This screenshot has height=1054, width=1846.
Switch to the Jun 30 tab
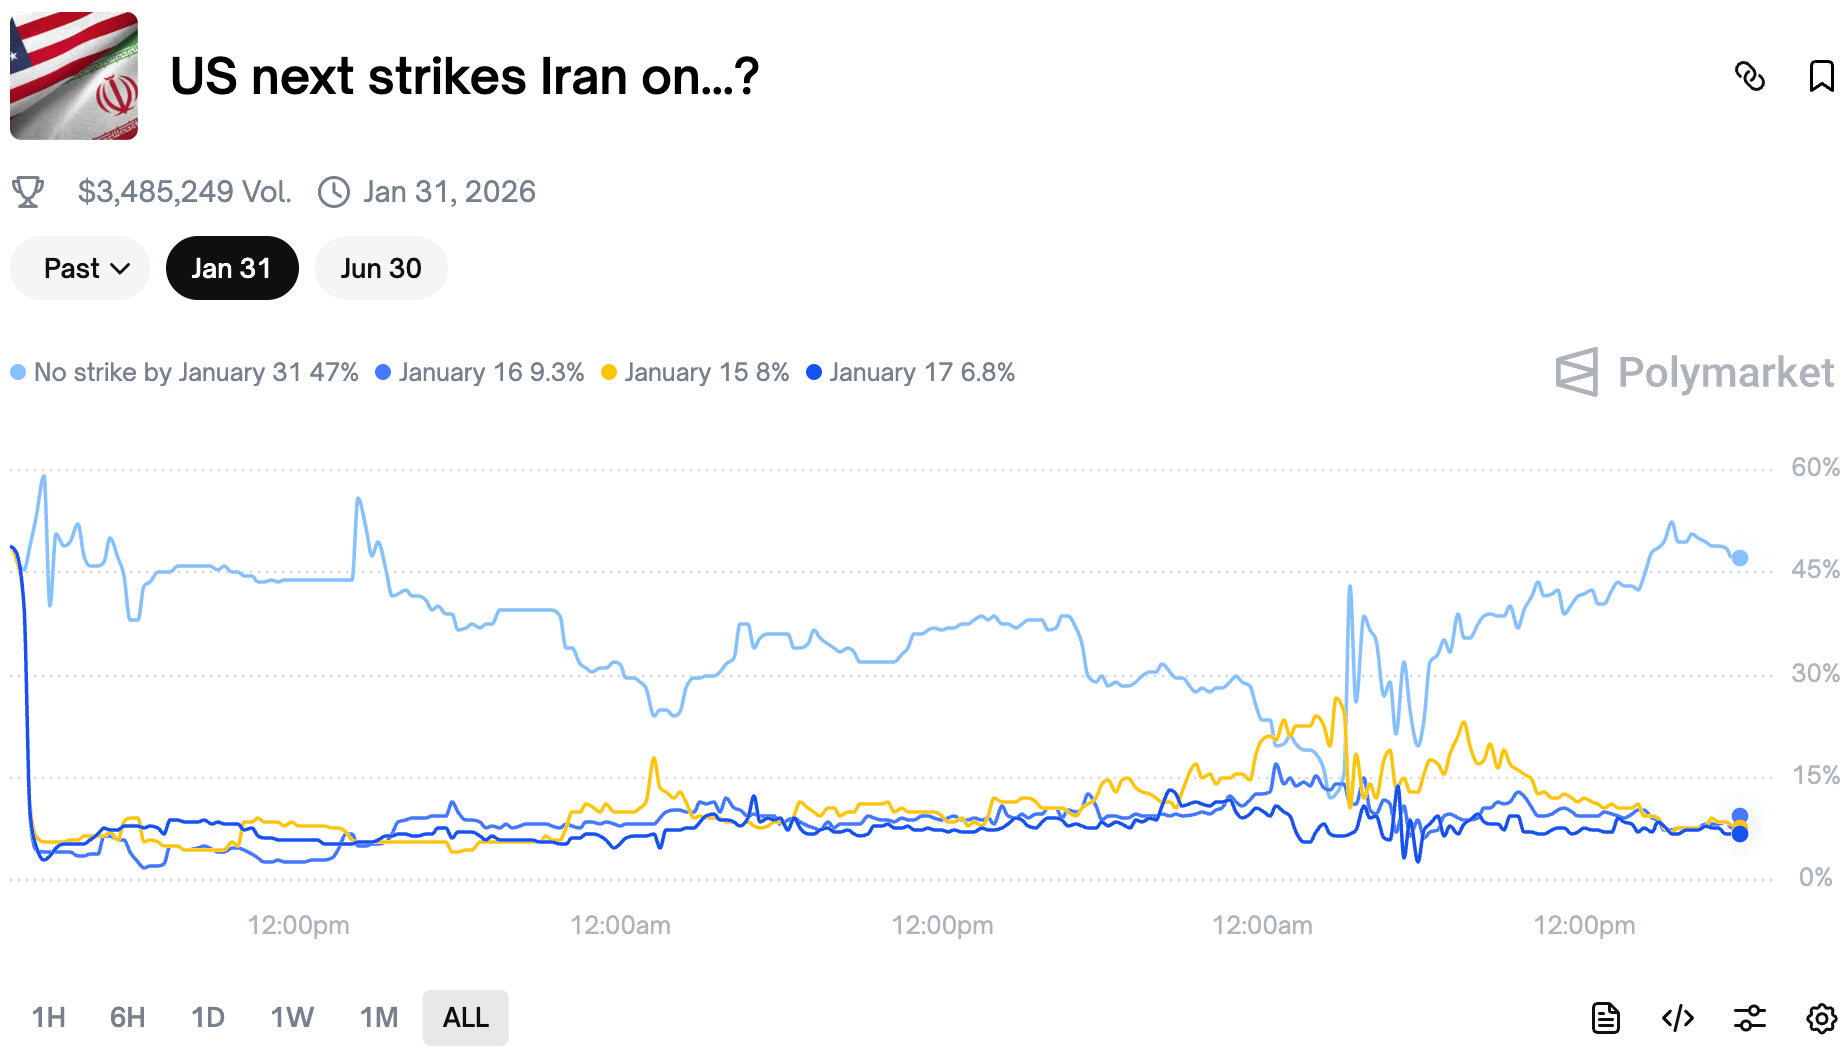pyautogui.click(x=381, y=268)
